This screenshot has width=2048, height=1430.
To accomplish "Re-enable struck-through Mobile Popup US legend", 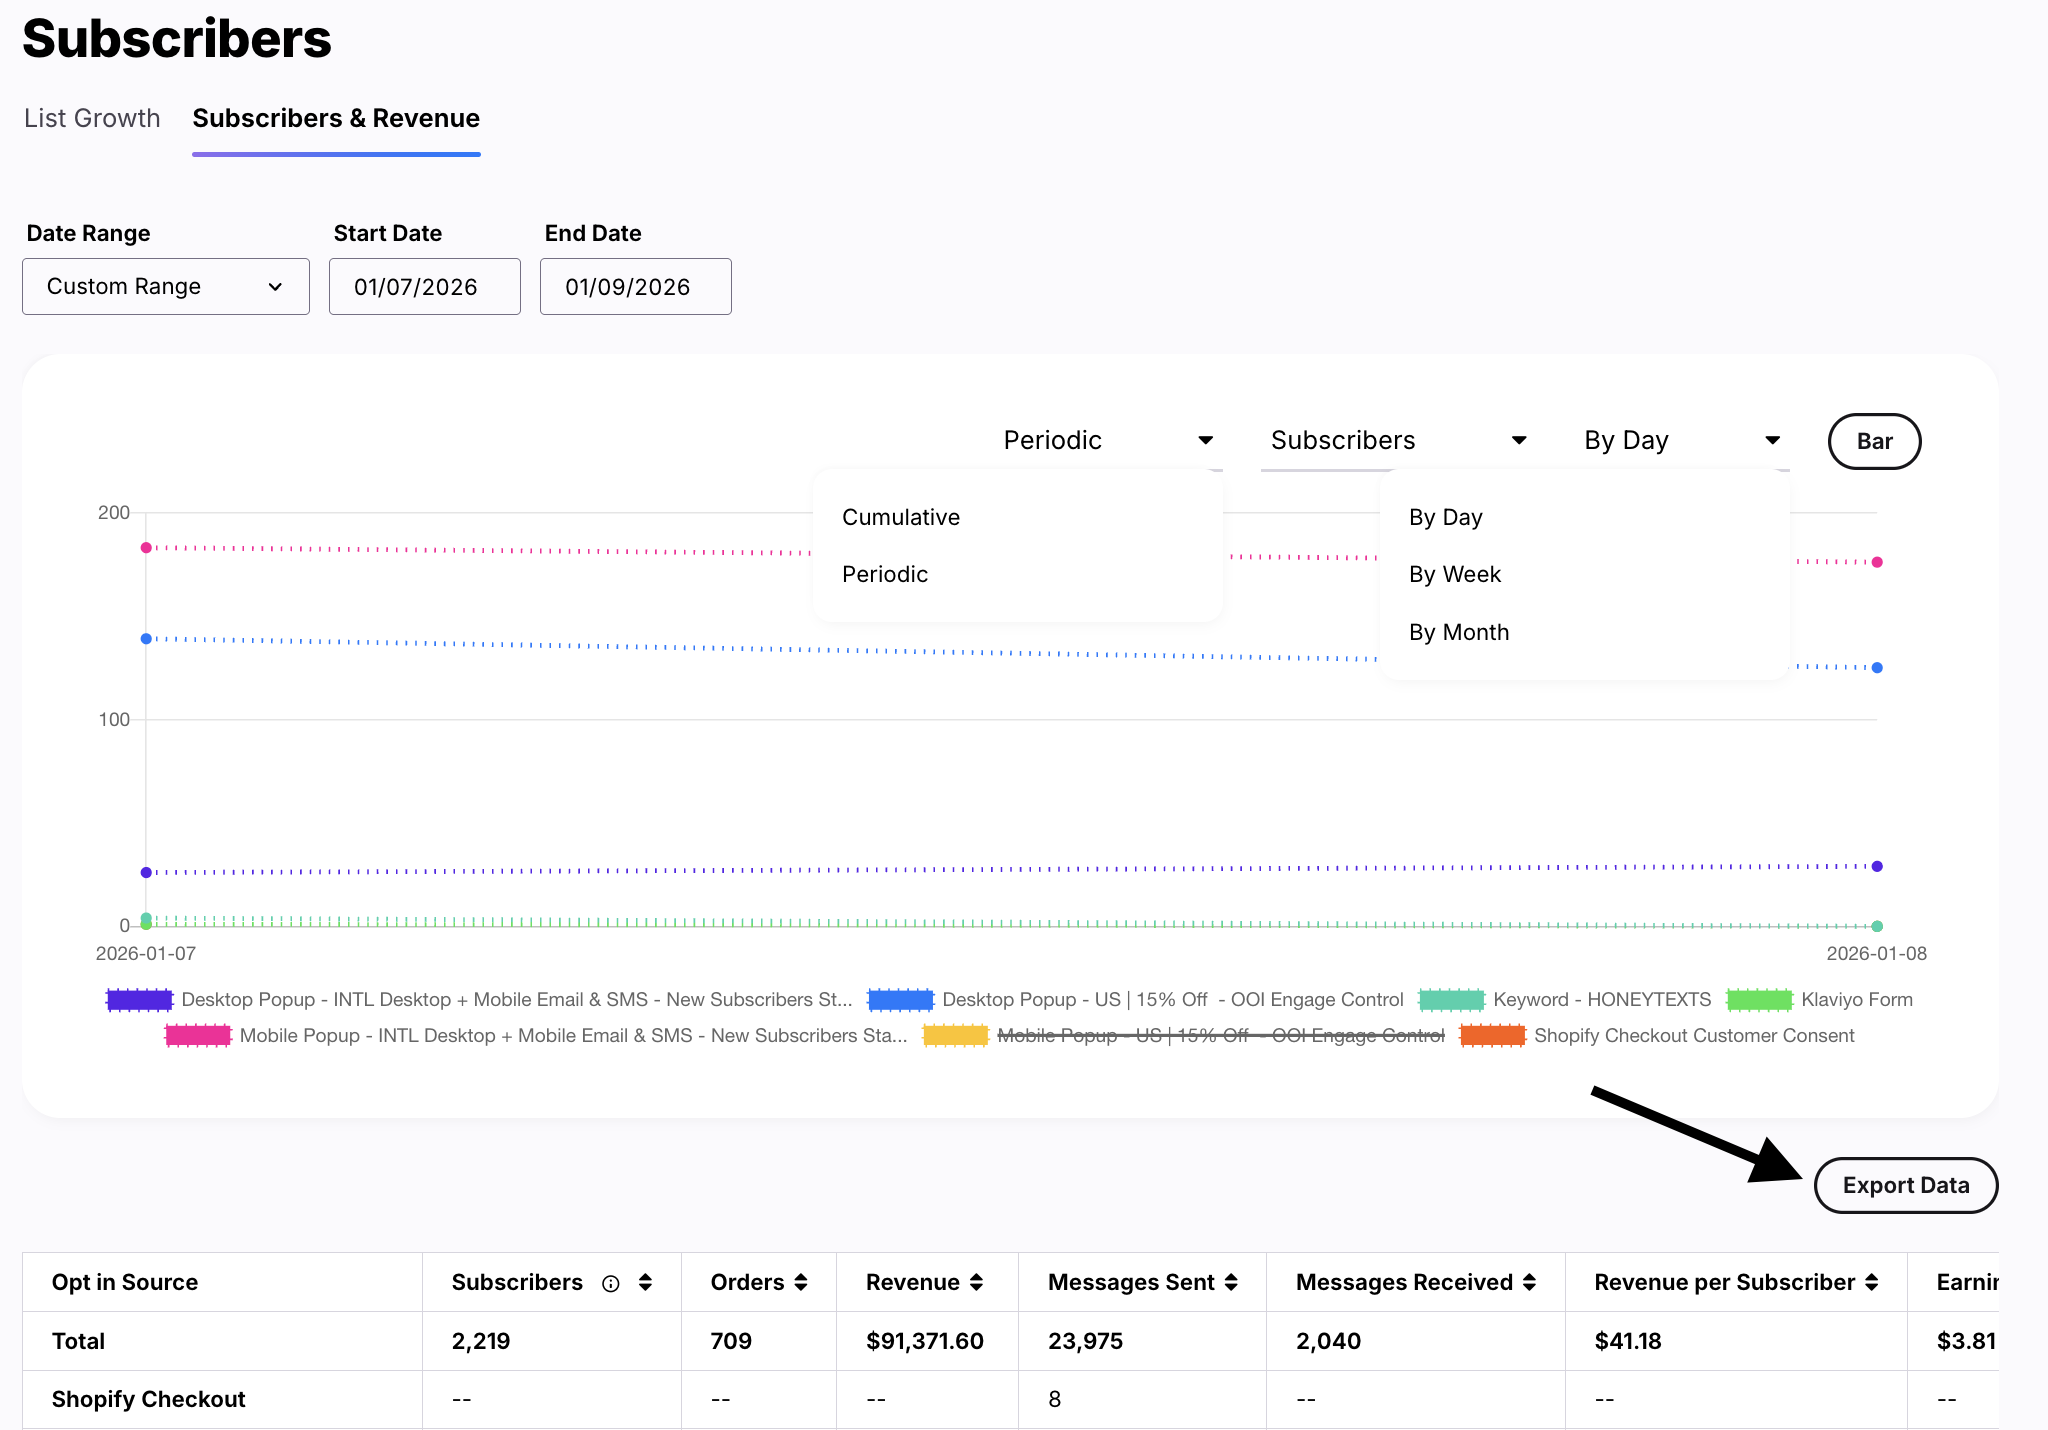I will (x=1220, y=1036).
